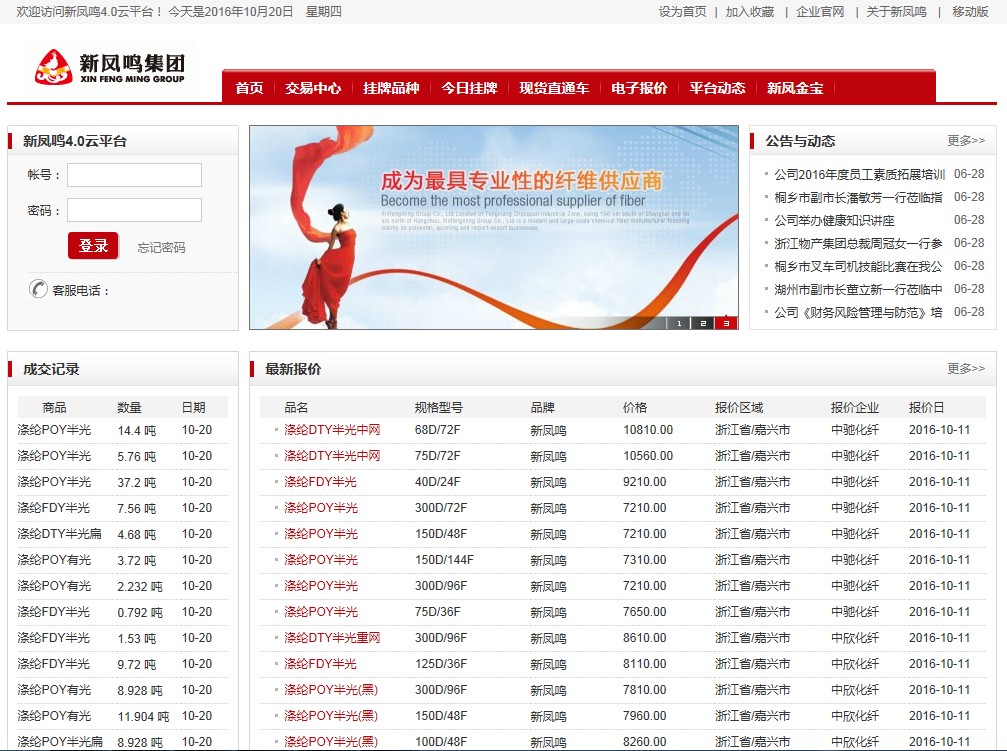Screen dimensions: 1007x751
Task: Click 更多>> in 公告与动态 panel
Action: coord(966,140)
